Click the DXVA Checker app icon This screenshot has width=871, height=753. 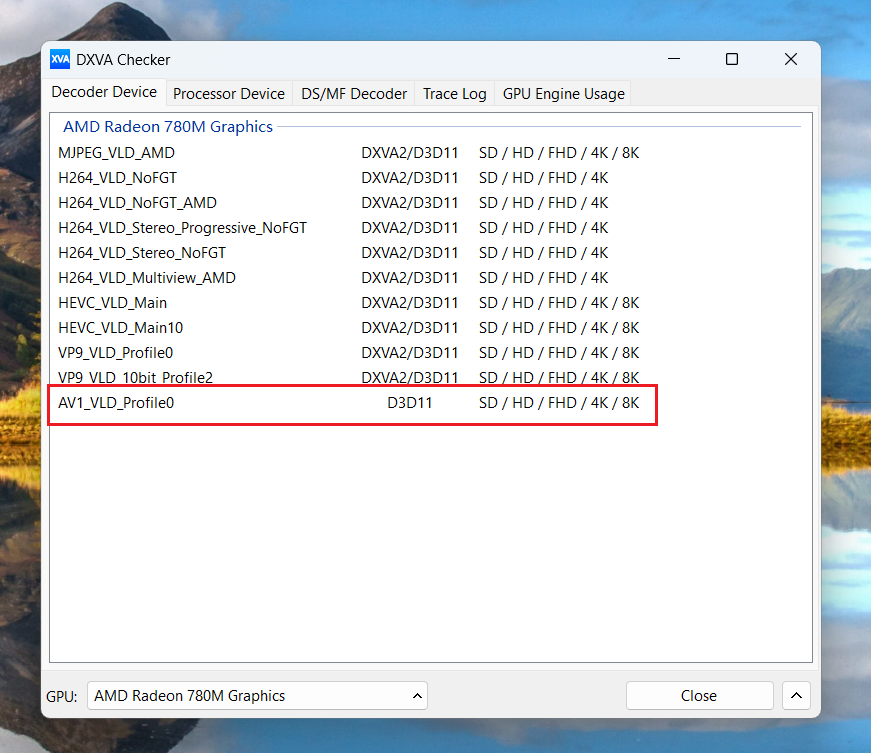[60, 59]
